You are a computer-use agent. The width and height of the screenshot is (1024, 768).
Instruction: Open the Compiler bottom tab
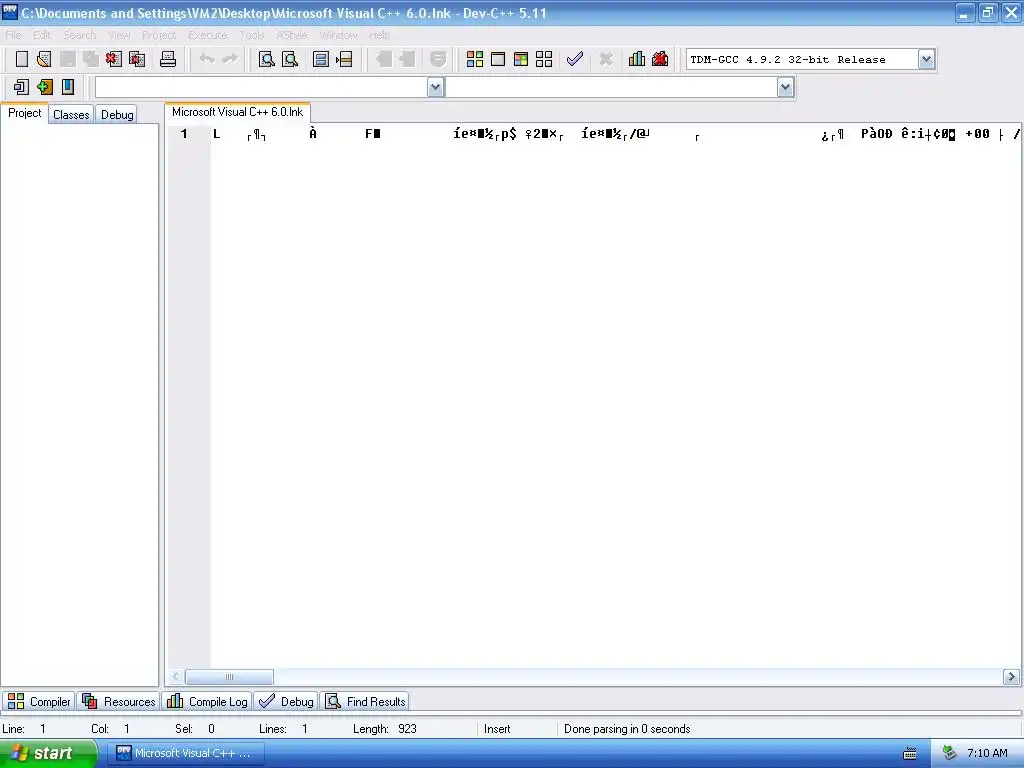[x=39, y=701]
